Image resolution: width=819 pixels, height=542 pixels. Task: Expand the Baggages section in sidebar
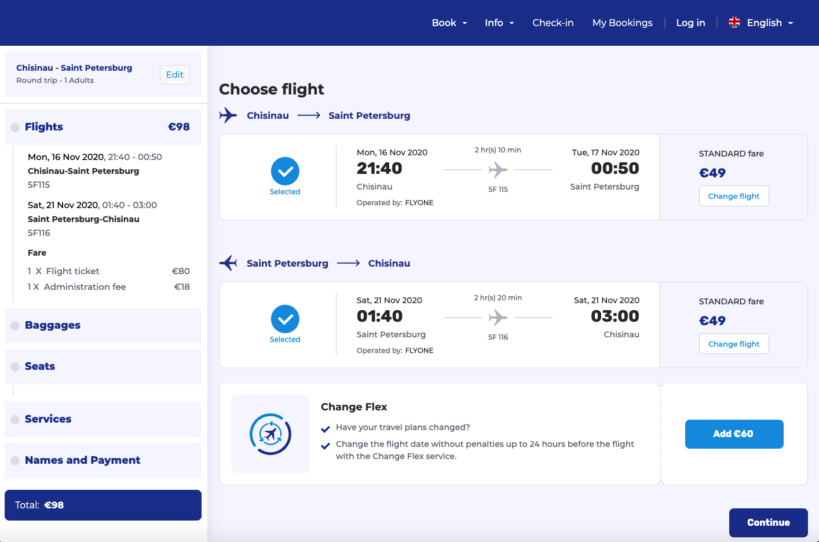53,325
